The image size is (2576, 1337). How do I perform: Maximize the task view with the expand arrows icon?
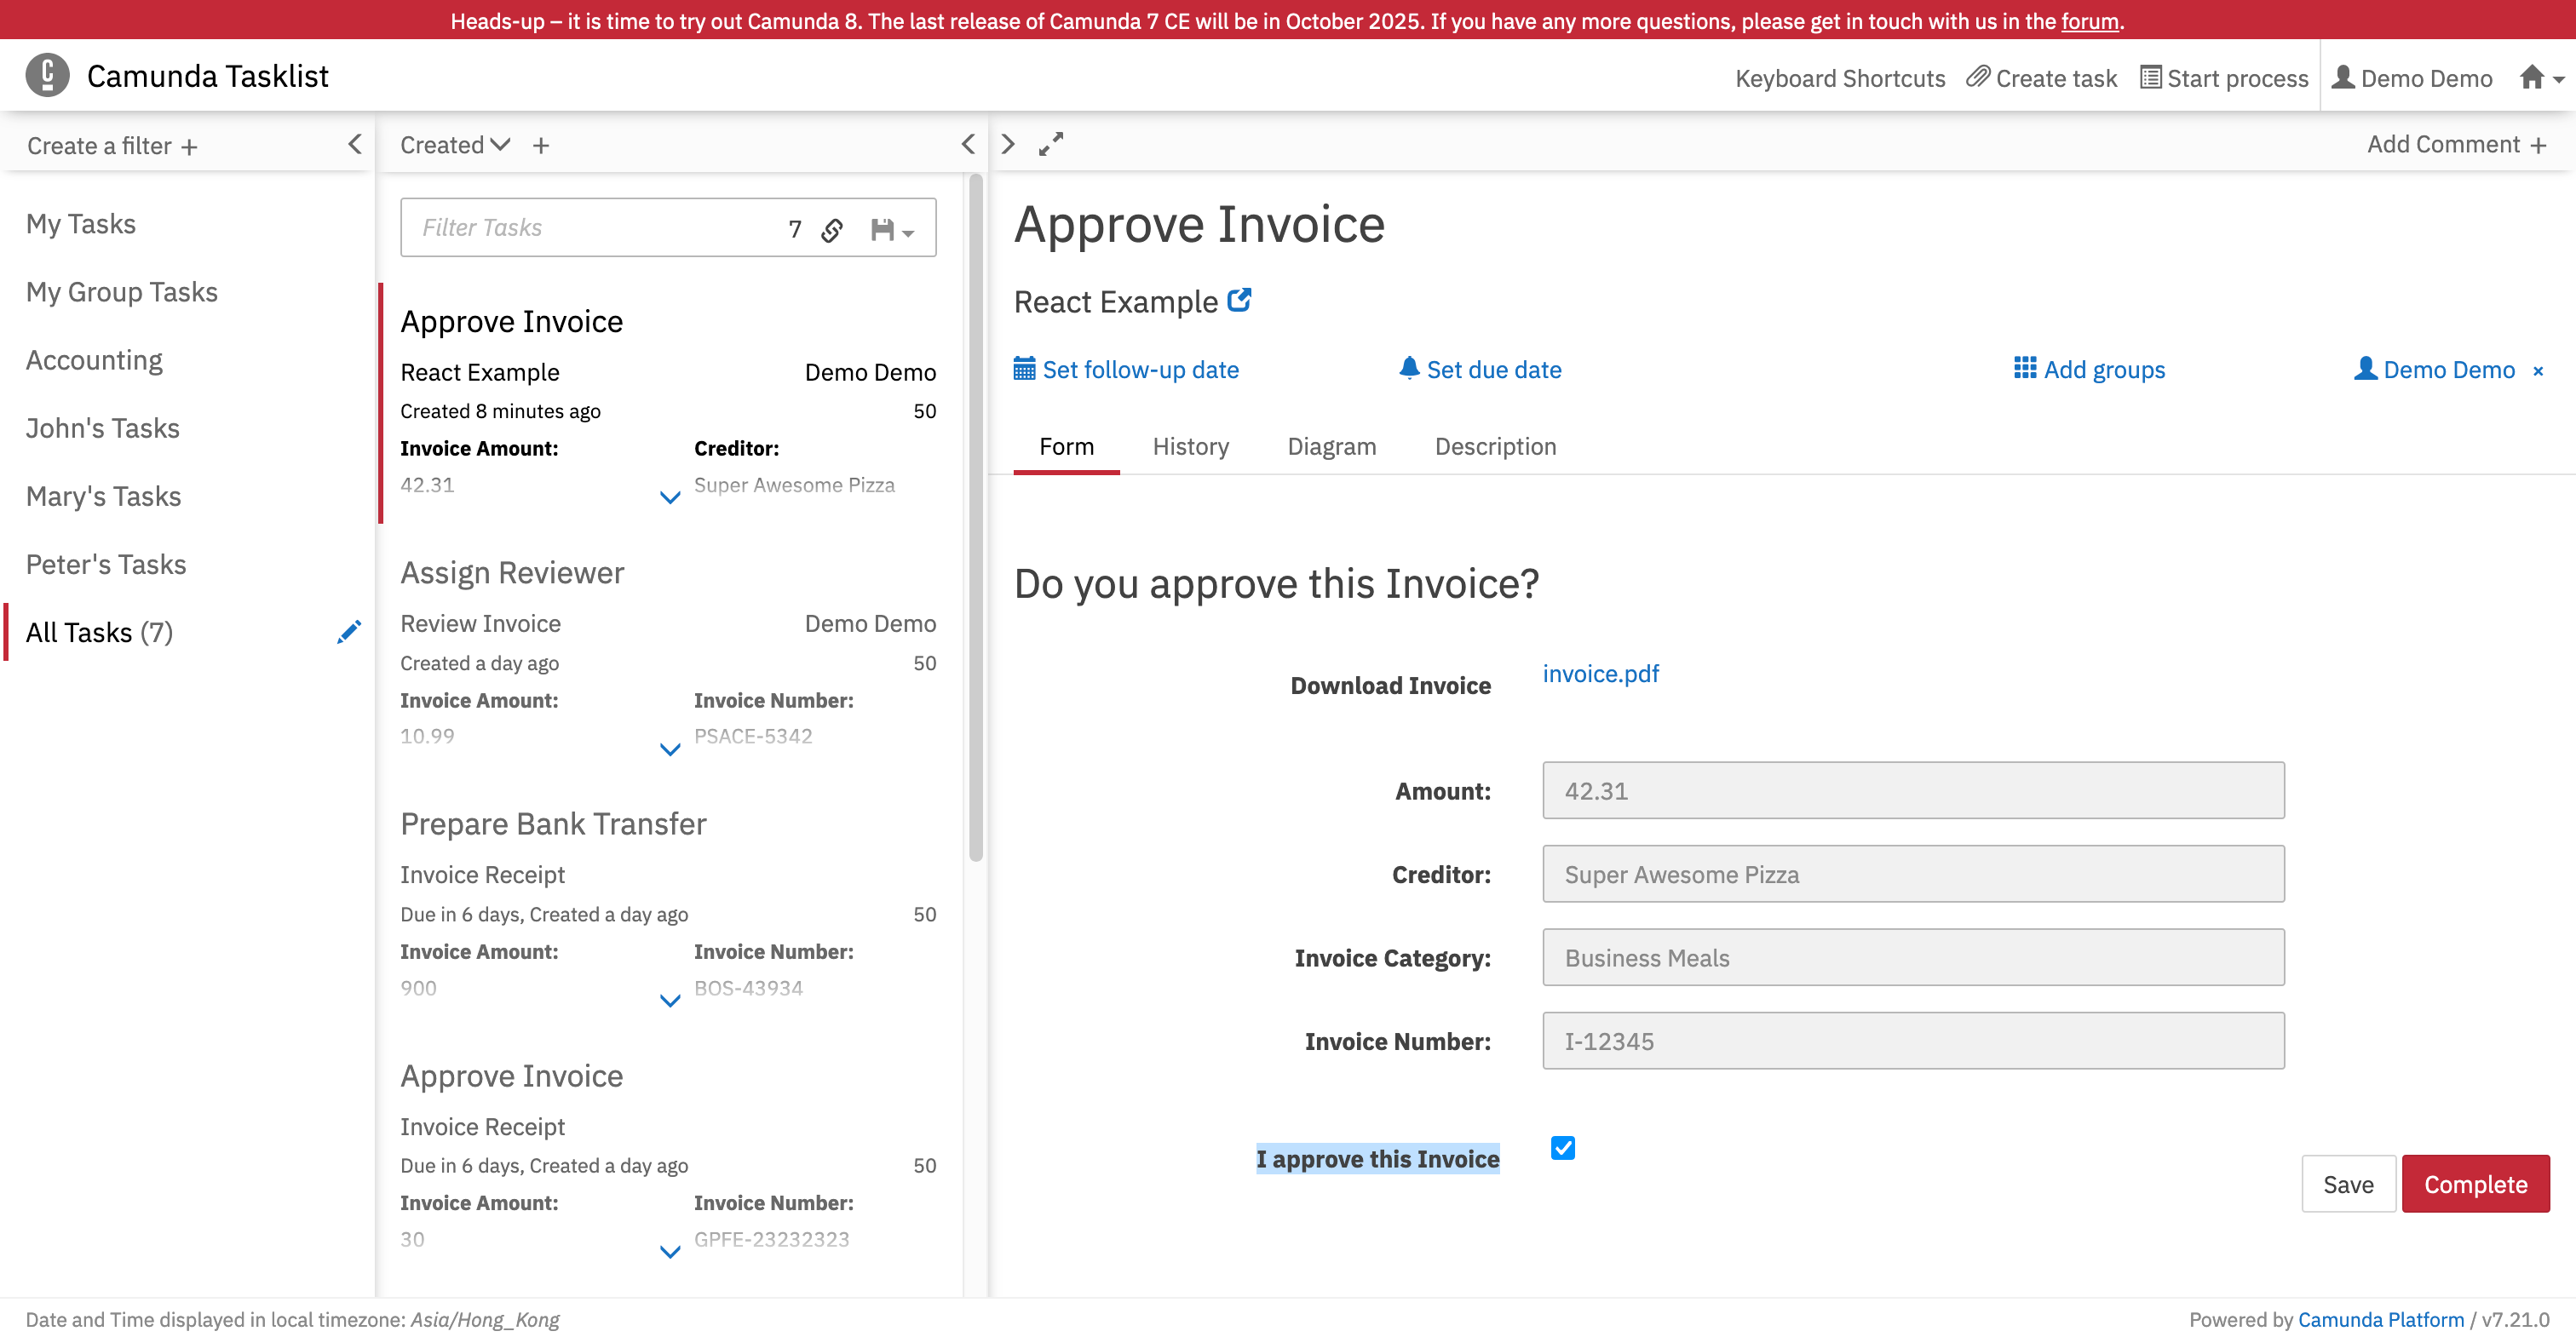point(1050,144)
